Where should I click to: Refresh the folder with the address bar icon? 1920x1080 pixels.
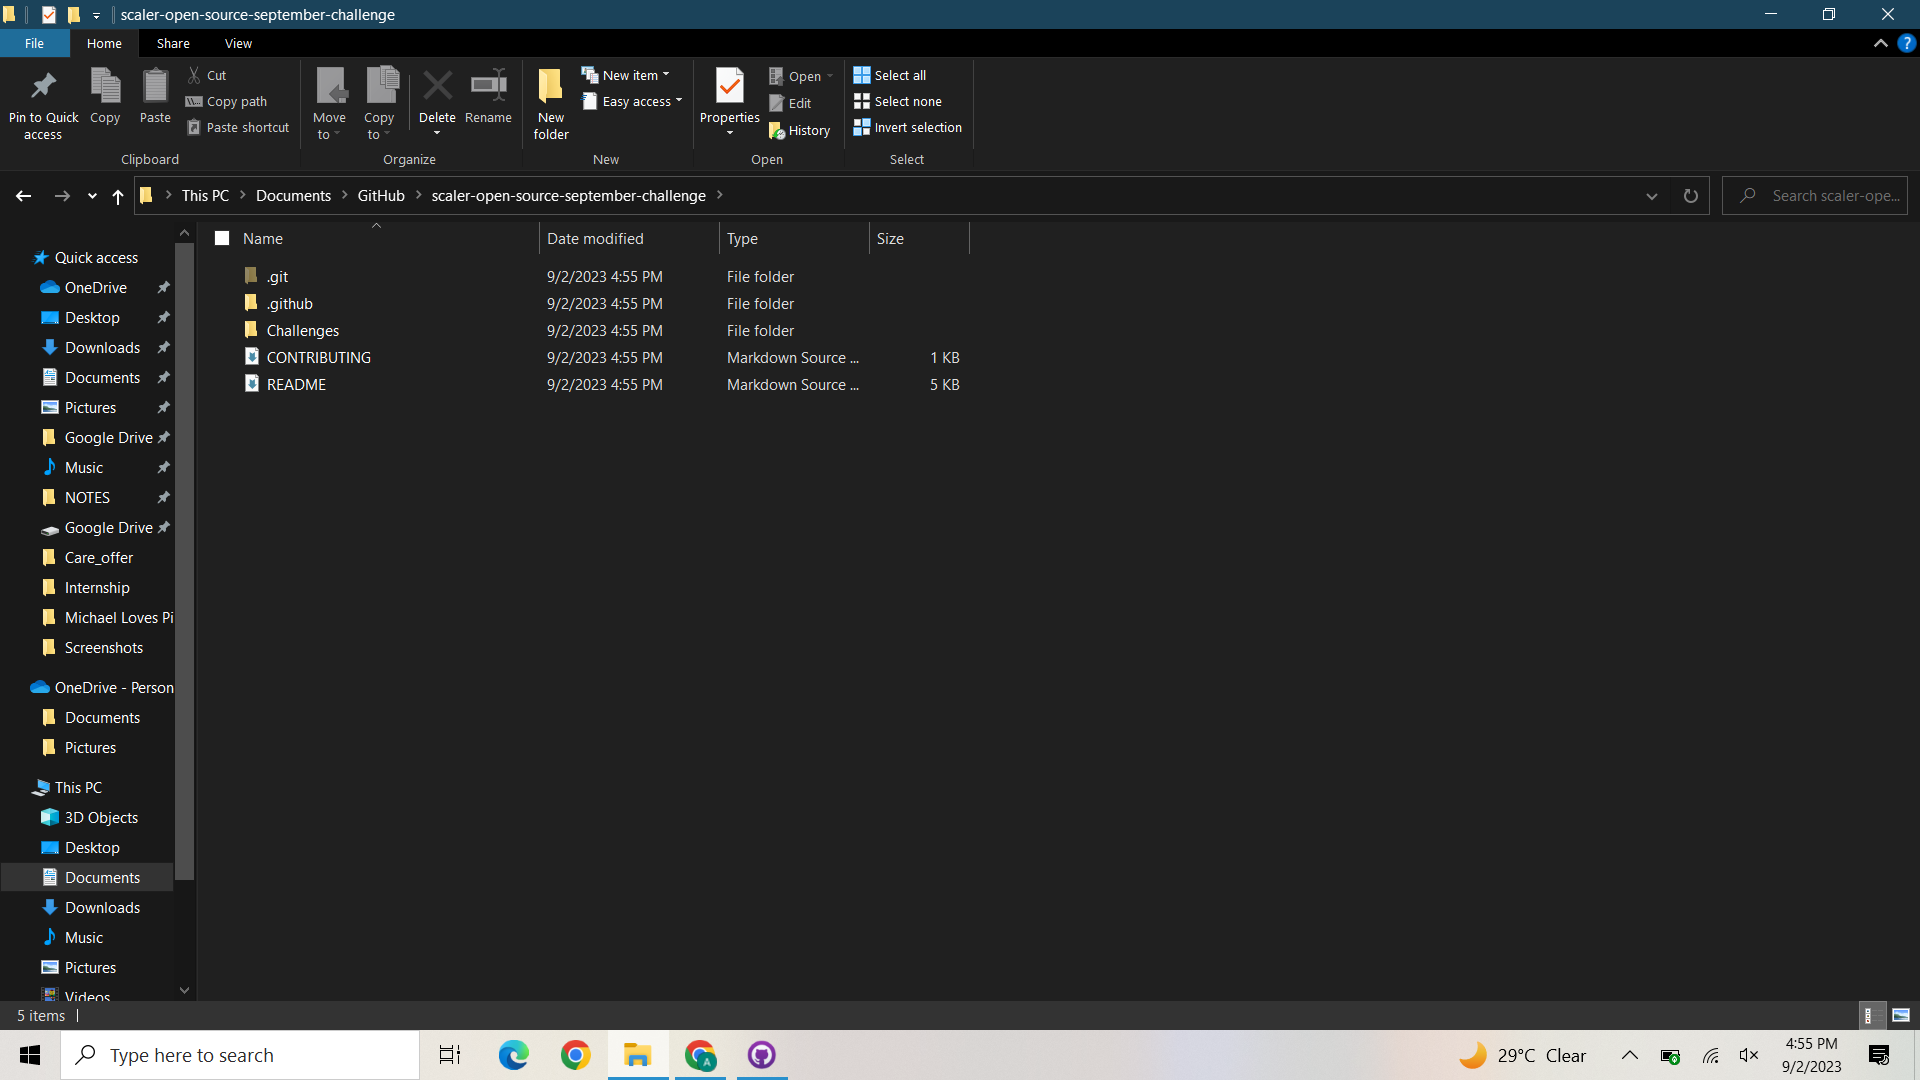click(x=1690, y=196)
